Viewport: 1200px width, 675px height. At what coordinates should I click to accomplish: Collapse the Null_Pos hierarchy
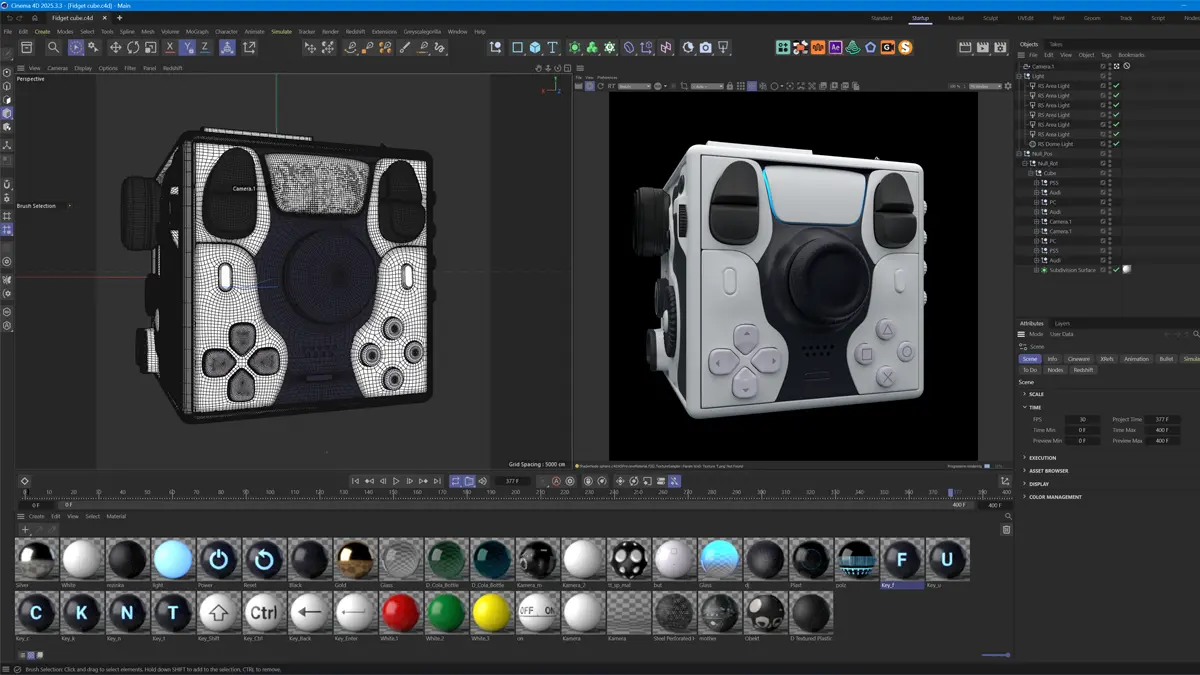[x=1019, y=154]
